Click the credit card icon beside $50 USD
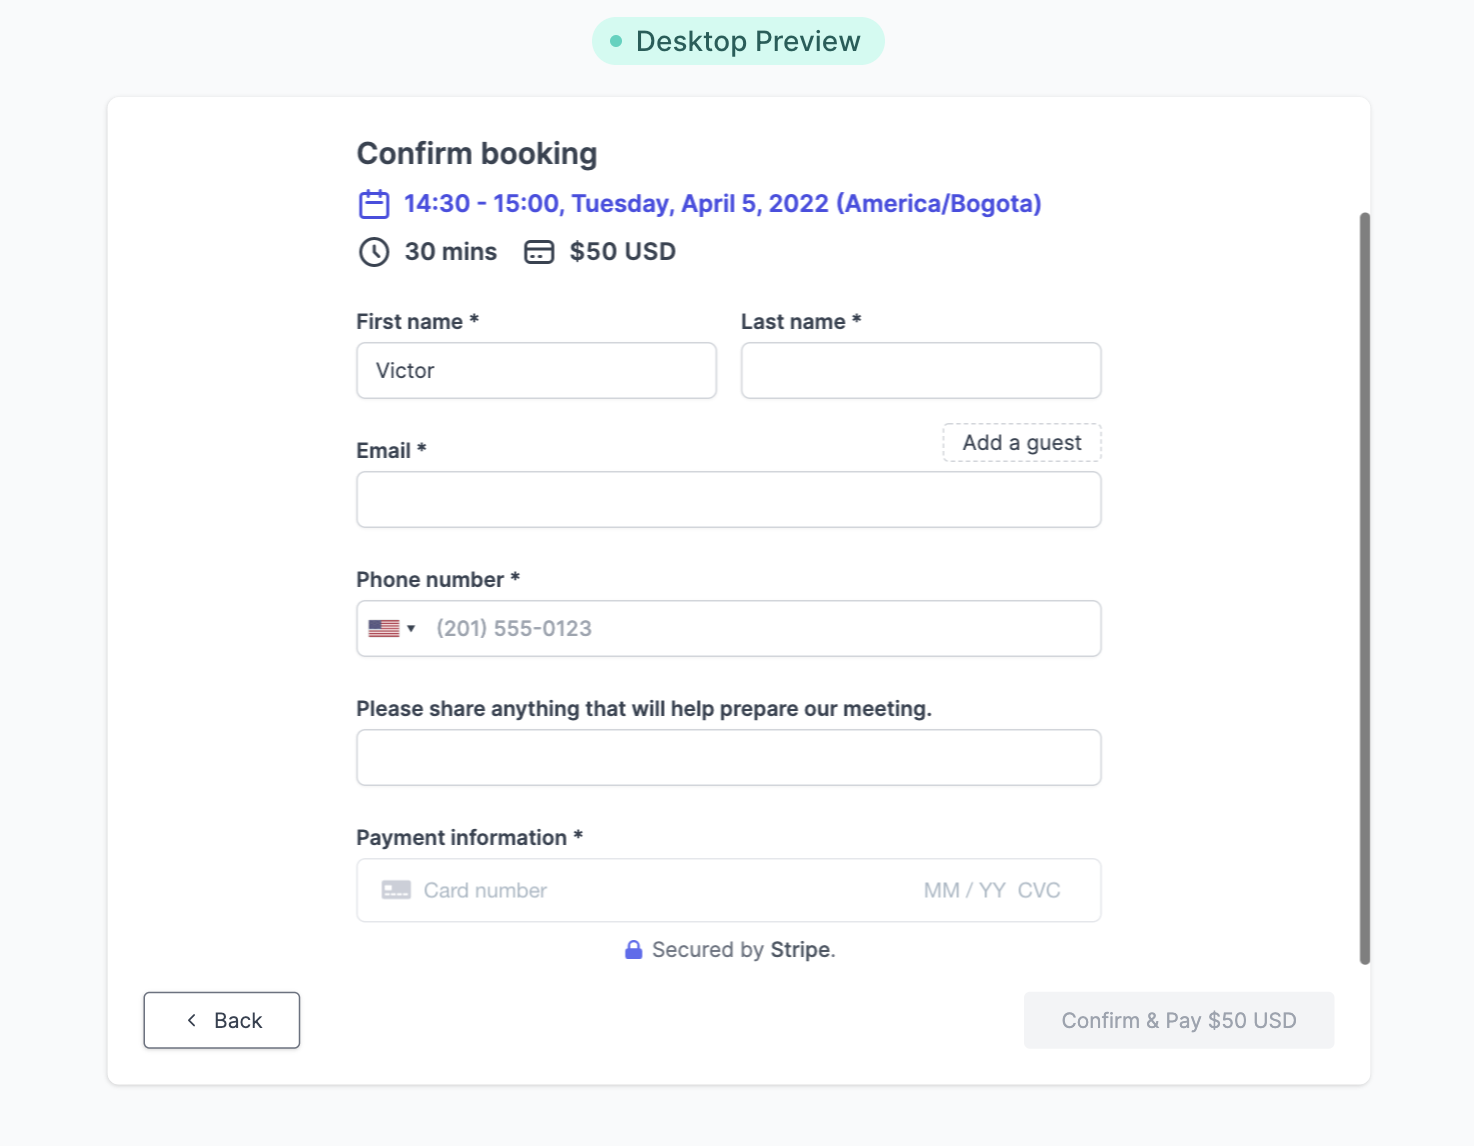The height and width of the screenshot is (1146, 1474). (539, 252)
